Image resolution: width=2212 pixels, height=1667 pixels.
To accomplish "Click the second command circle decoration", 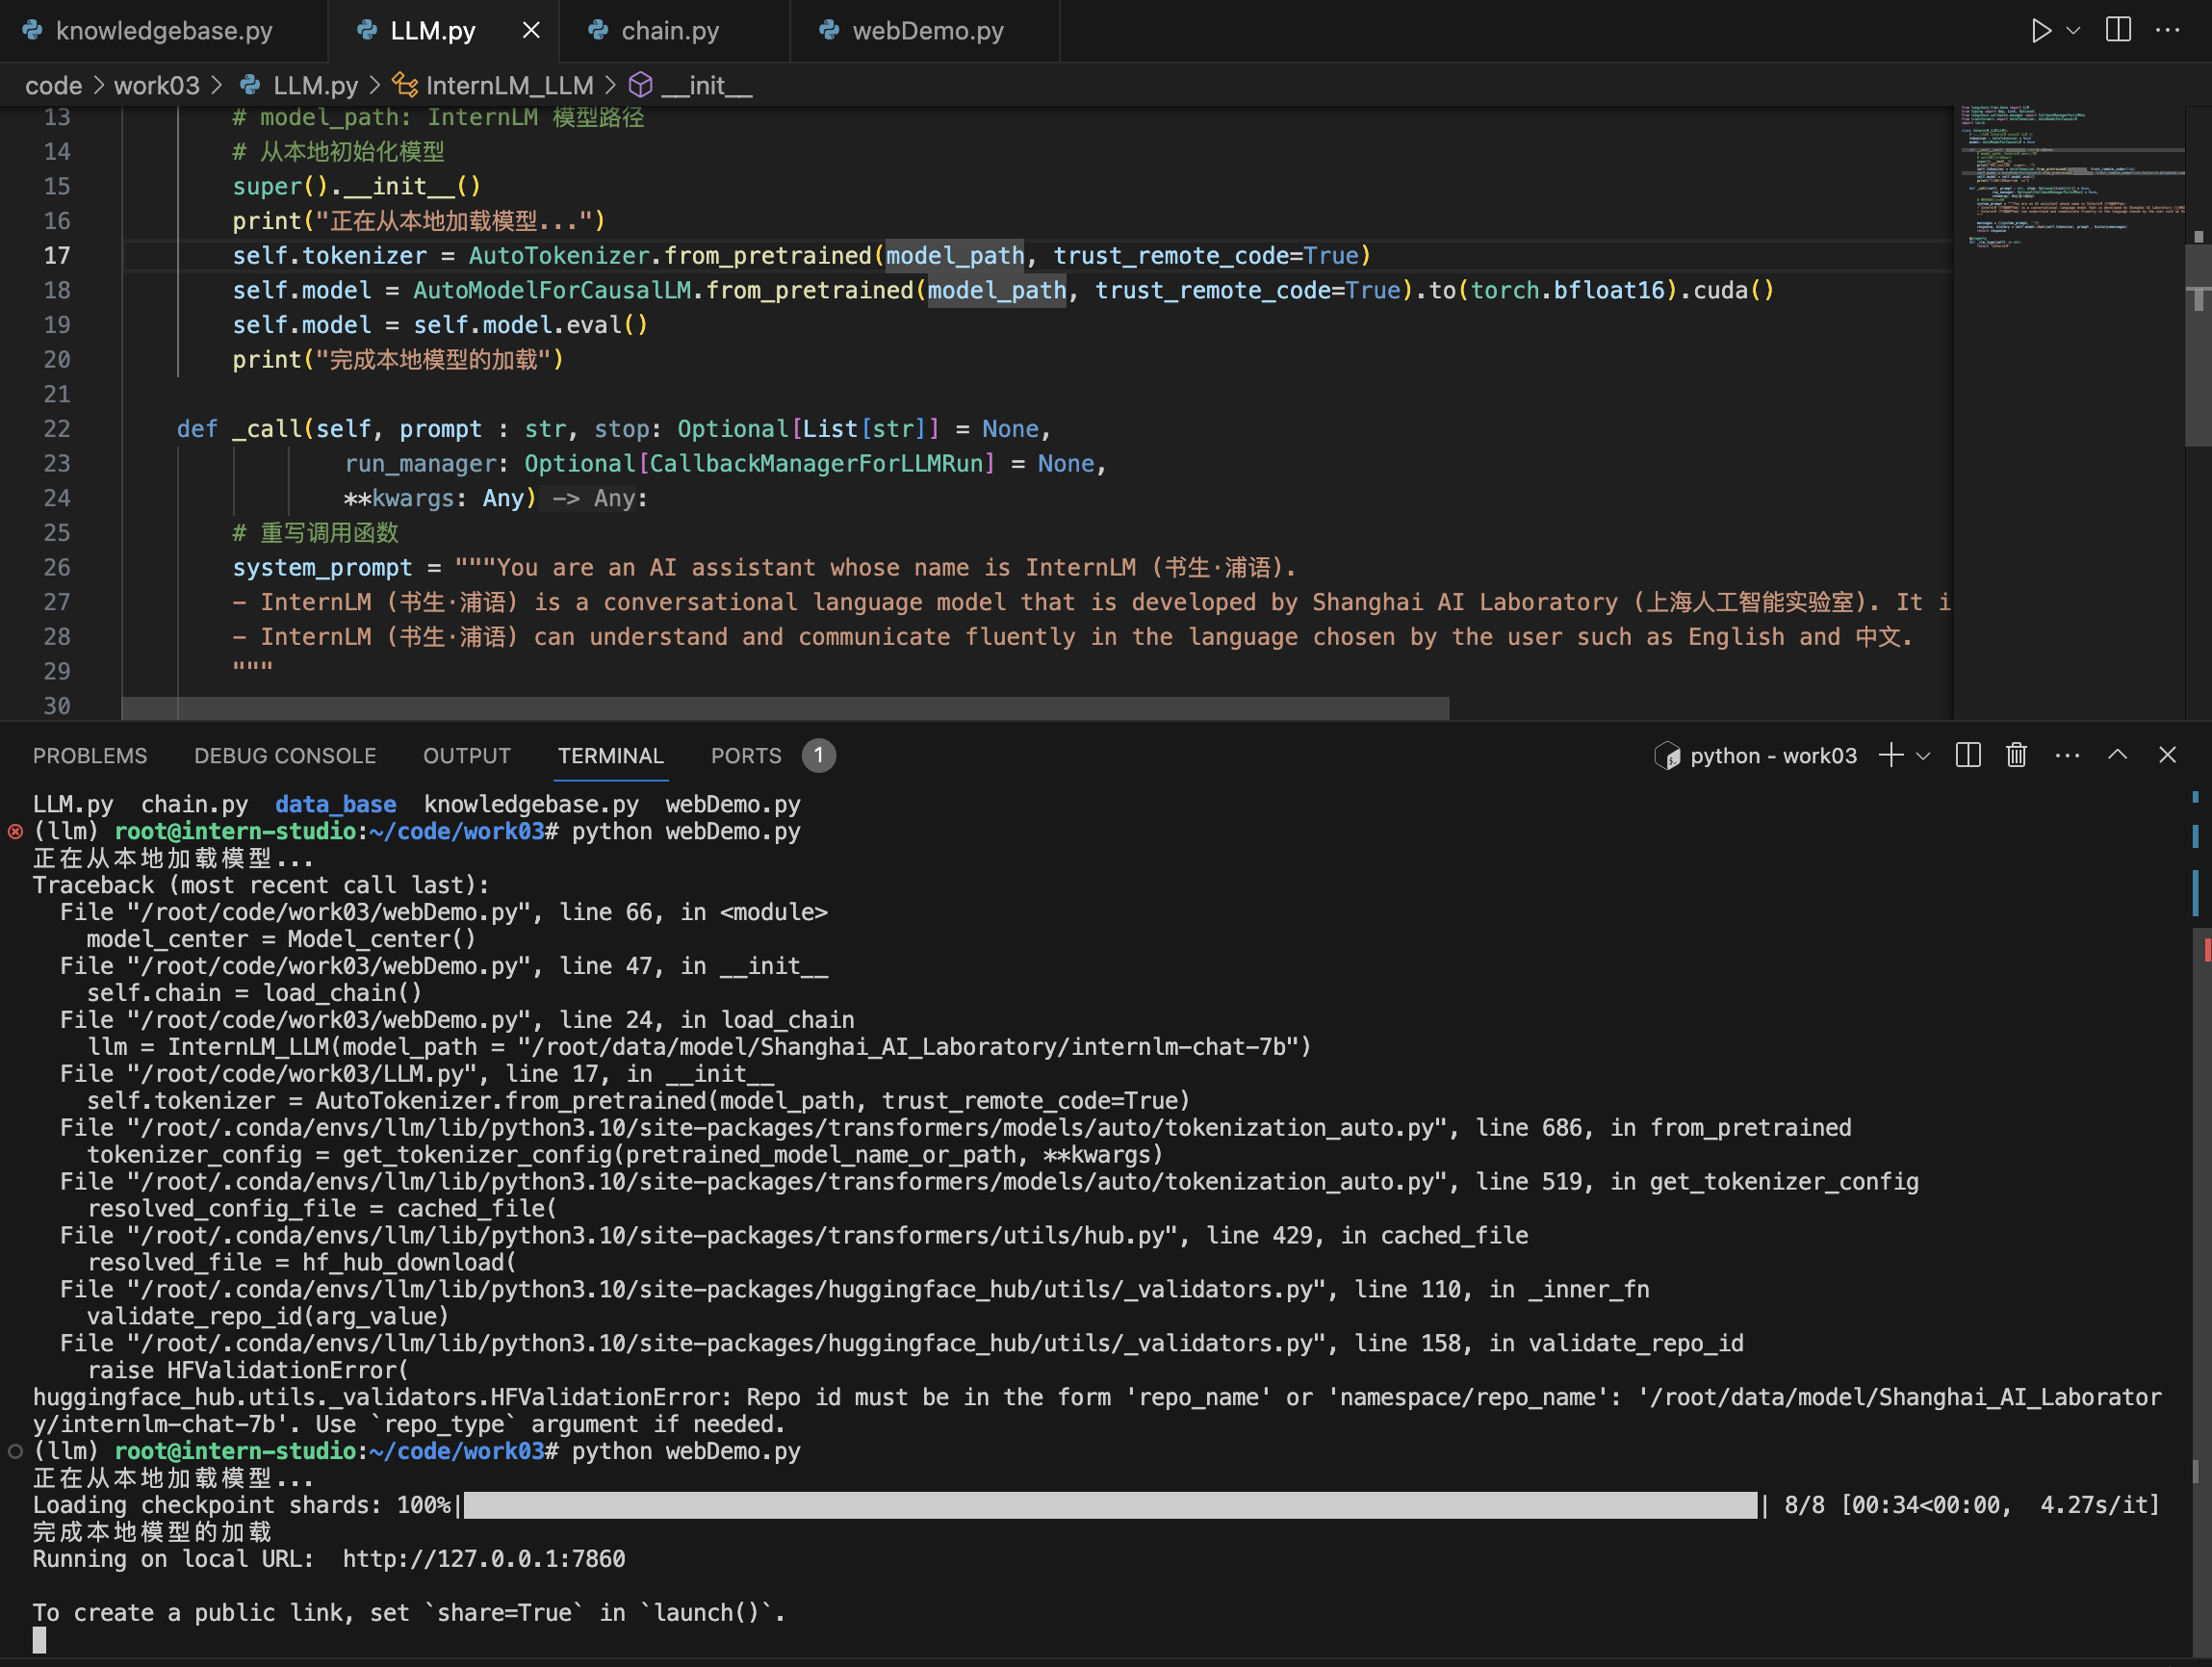I will pos(15,1451).
